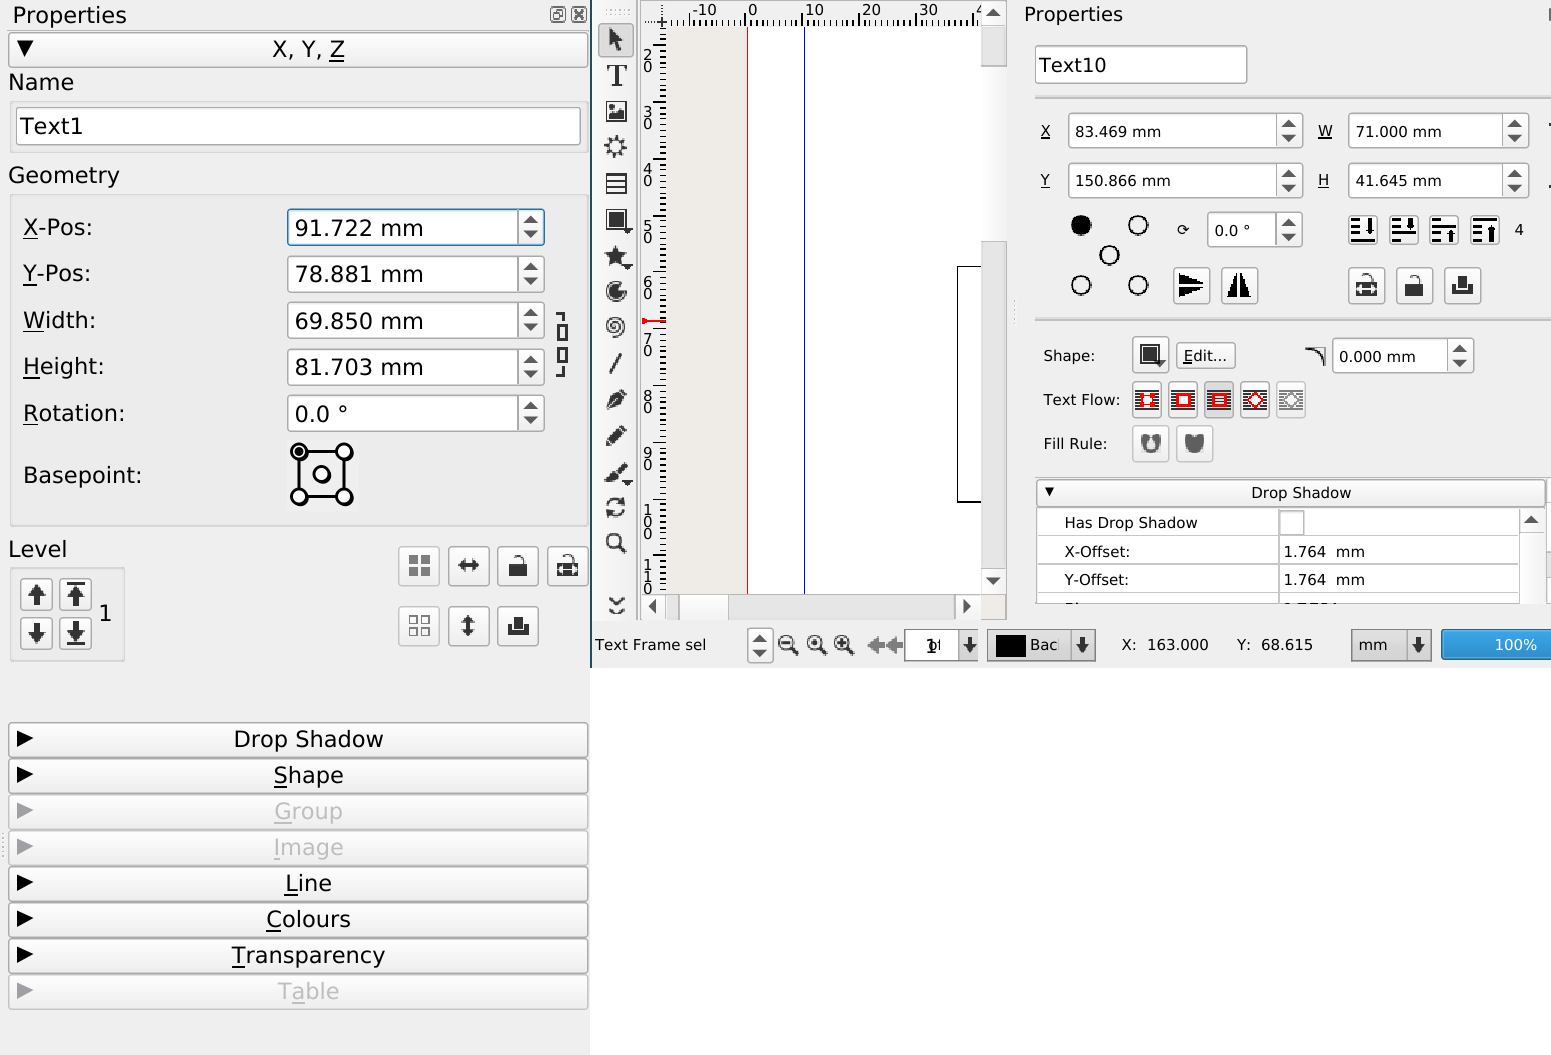The width and height of the screenshot is (1551, 1055).
Task: Collapse the X, Y, Z section
Action: 298,50
